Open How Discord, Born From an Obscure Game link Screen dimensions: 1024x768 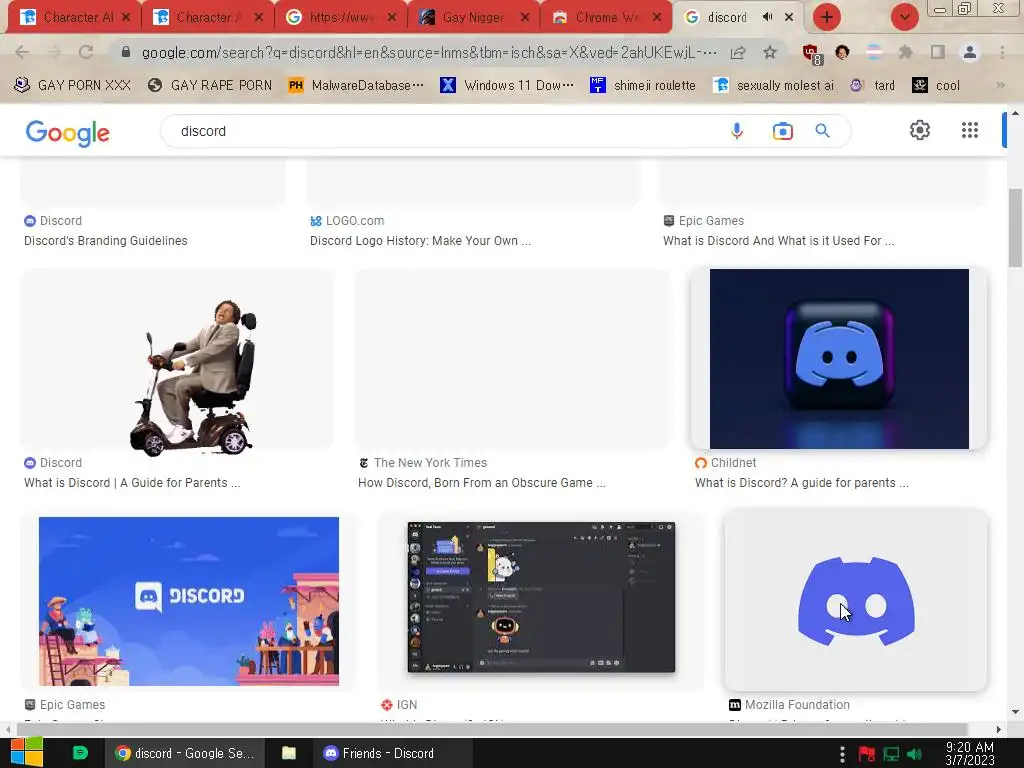pos(481,483)
